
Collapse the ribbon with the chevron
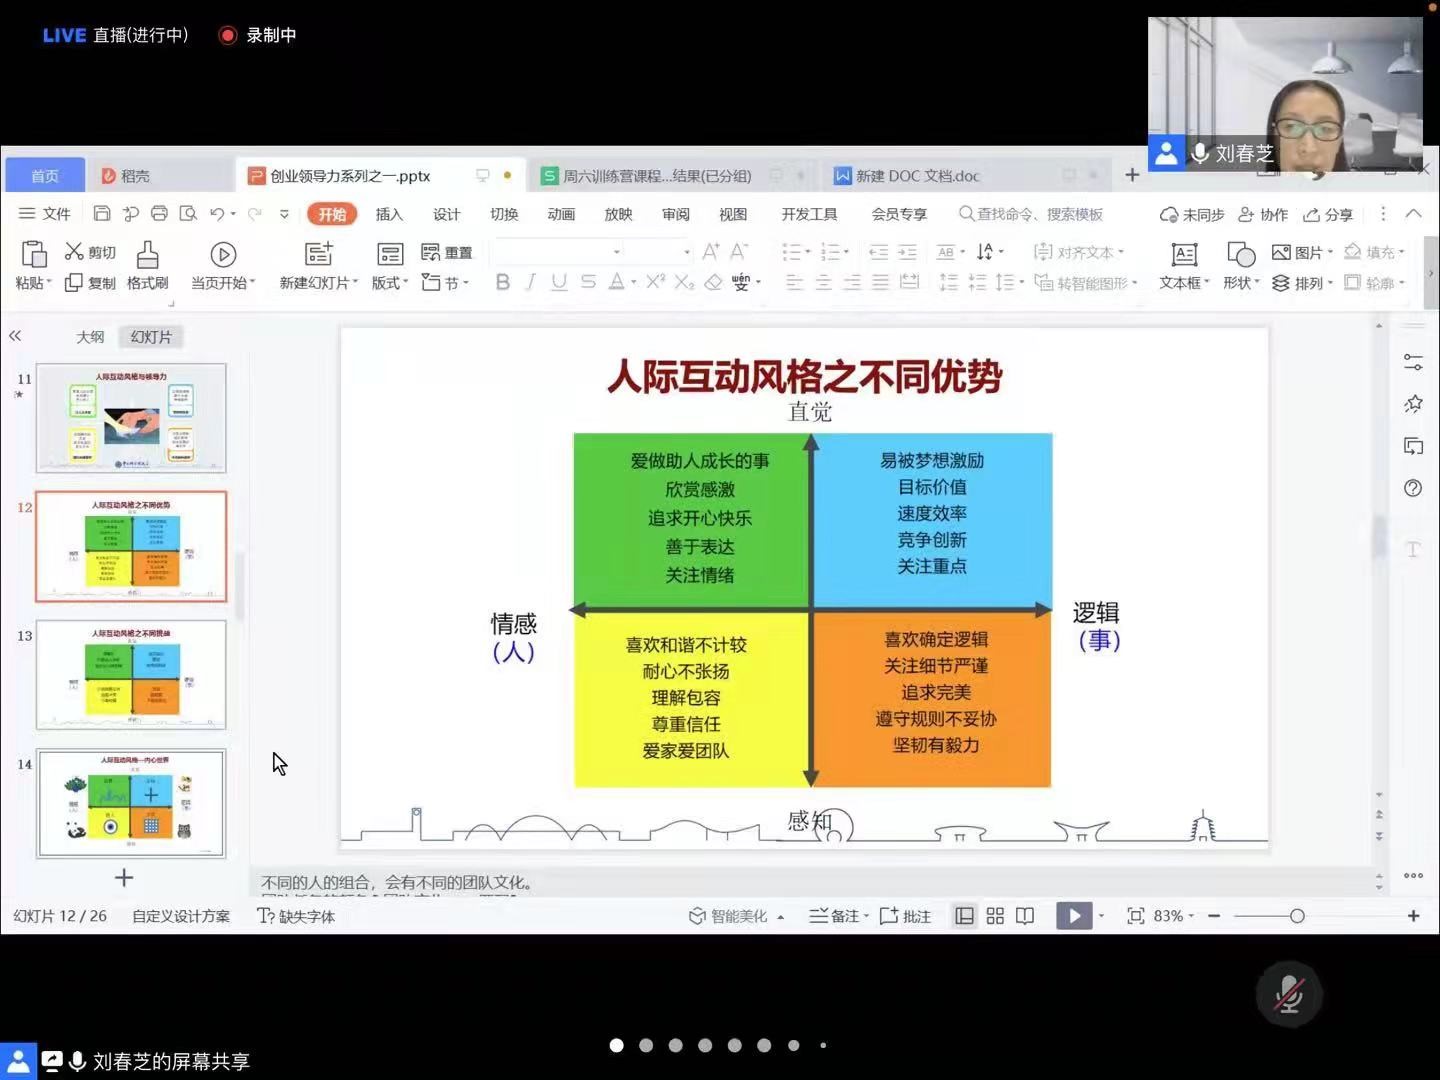click(x=1414, y=213)
